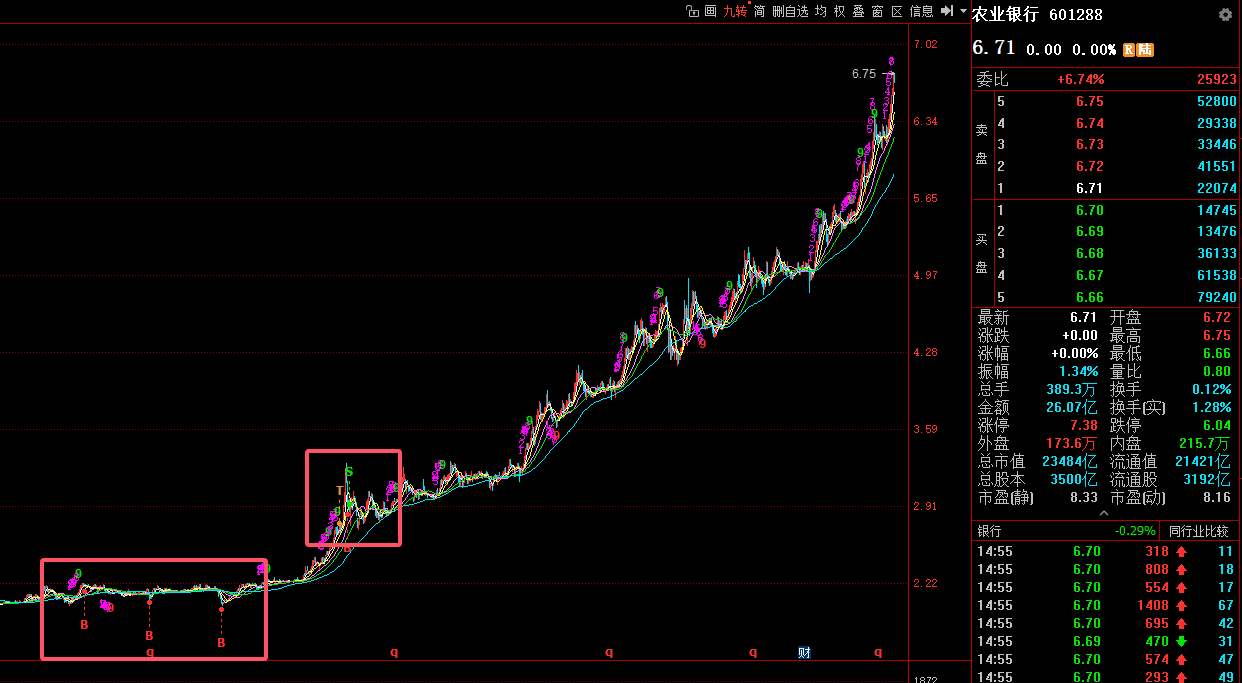
Task: Click the 叠 overlay stock icon
Action: (x=858, y=11)
